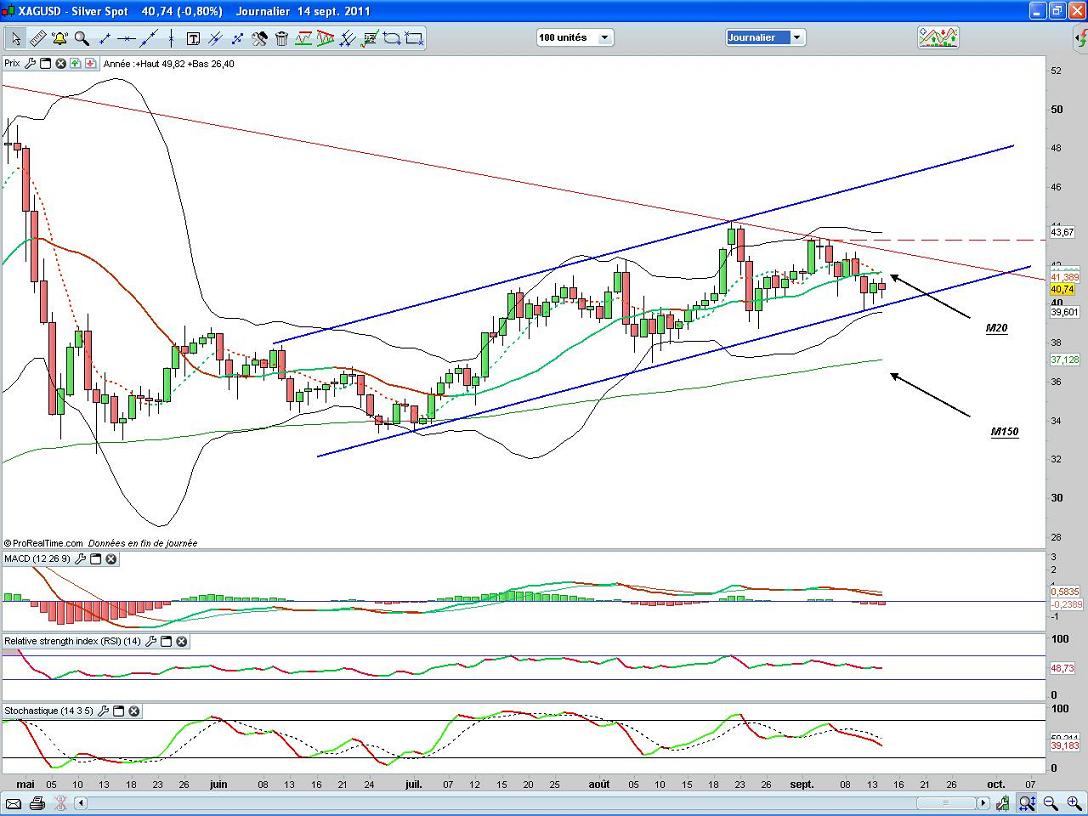This screenshot has height=816, width=1088.
Task: Zoom out with minus magnifier
Action: point(1051,804)
